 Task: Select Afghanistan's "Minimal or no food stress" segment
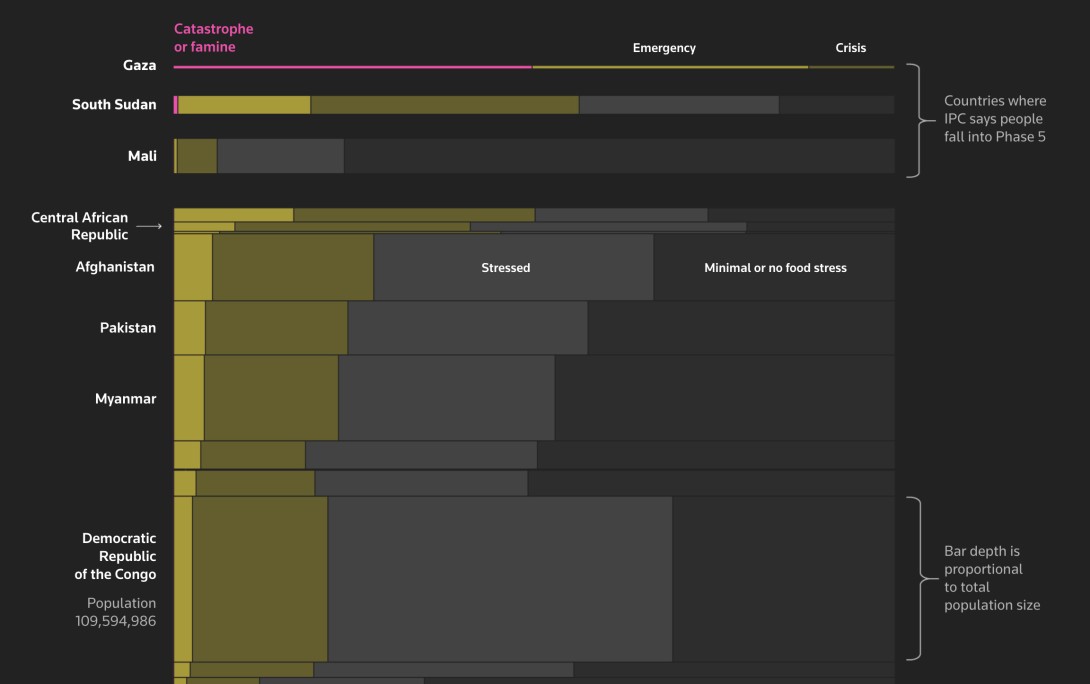[x=775, y=268]
